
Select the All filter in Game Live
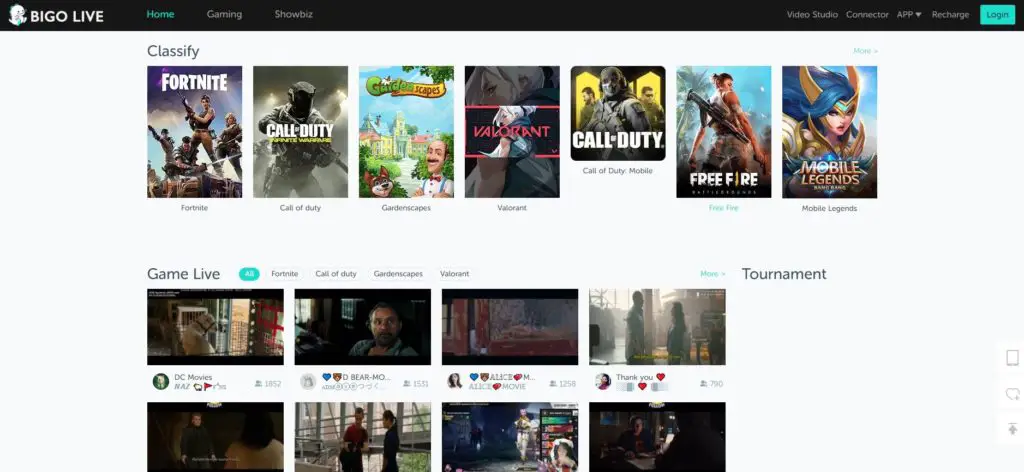point(249,274)
